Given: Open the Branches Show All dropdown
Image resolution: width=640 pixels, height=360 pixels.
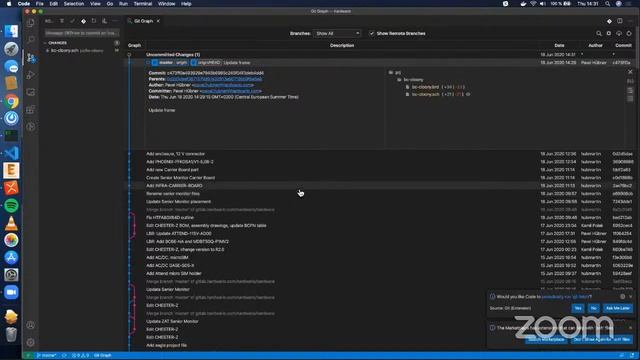Looking at the screenshot, I should [x=337, y=33].
